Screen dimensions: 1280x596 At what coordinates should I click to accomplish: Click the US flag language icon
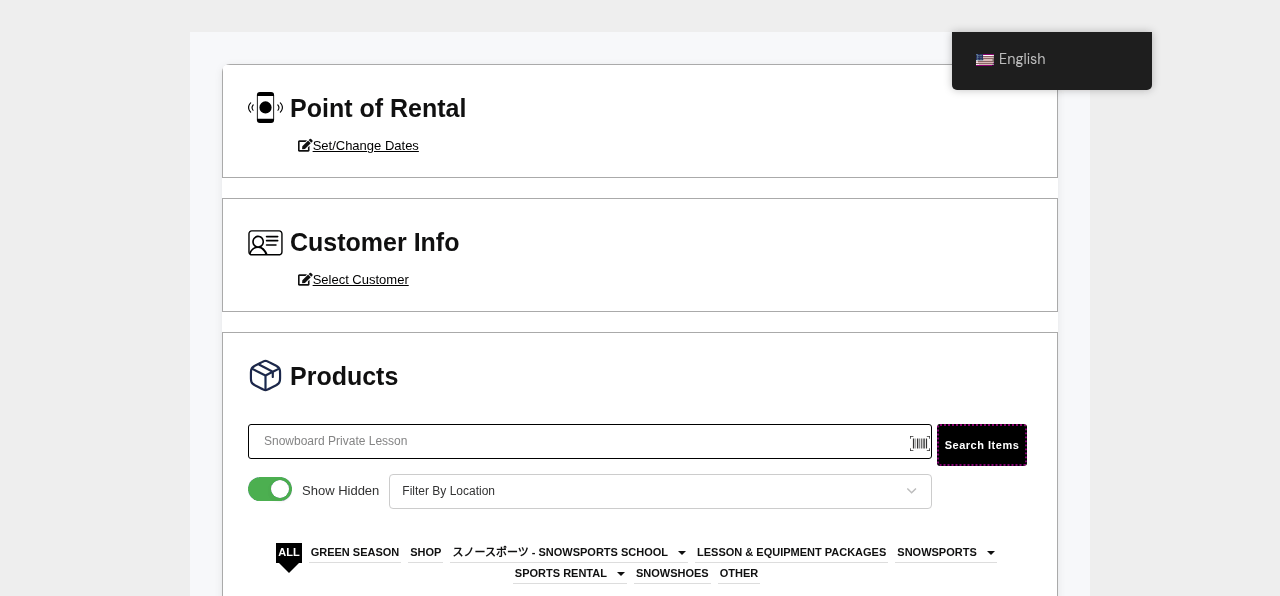(x=985, y=60)
